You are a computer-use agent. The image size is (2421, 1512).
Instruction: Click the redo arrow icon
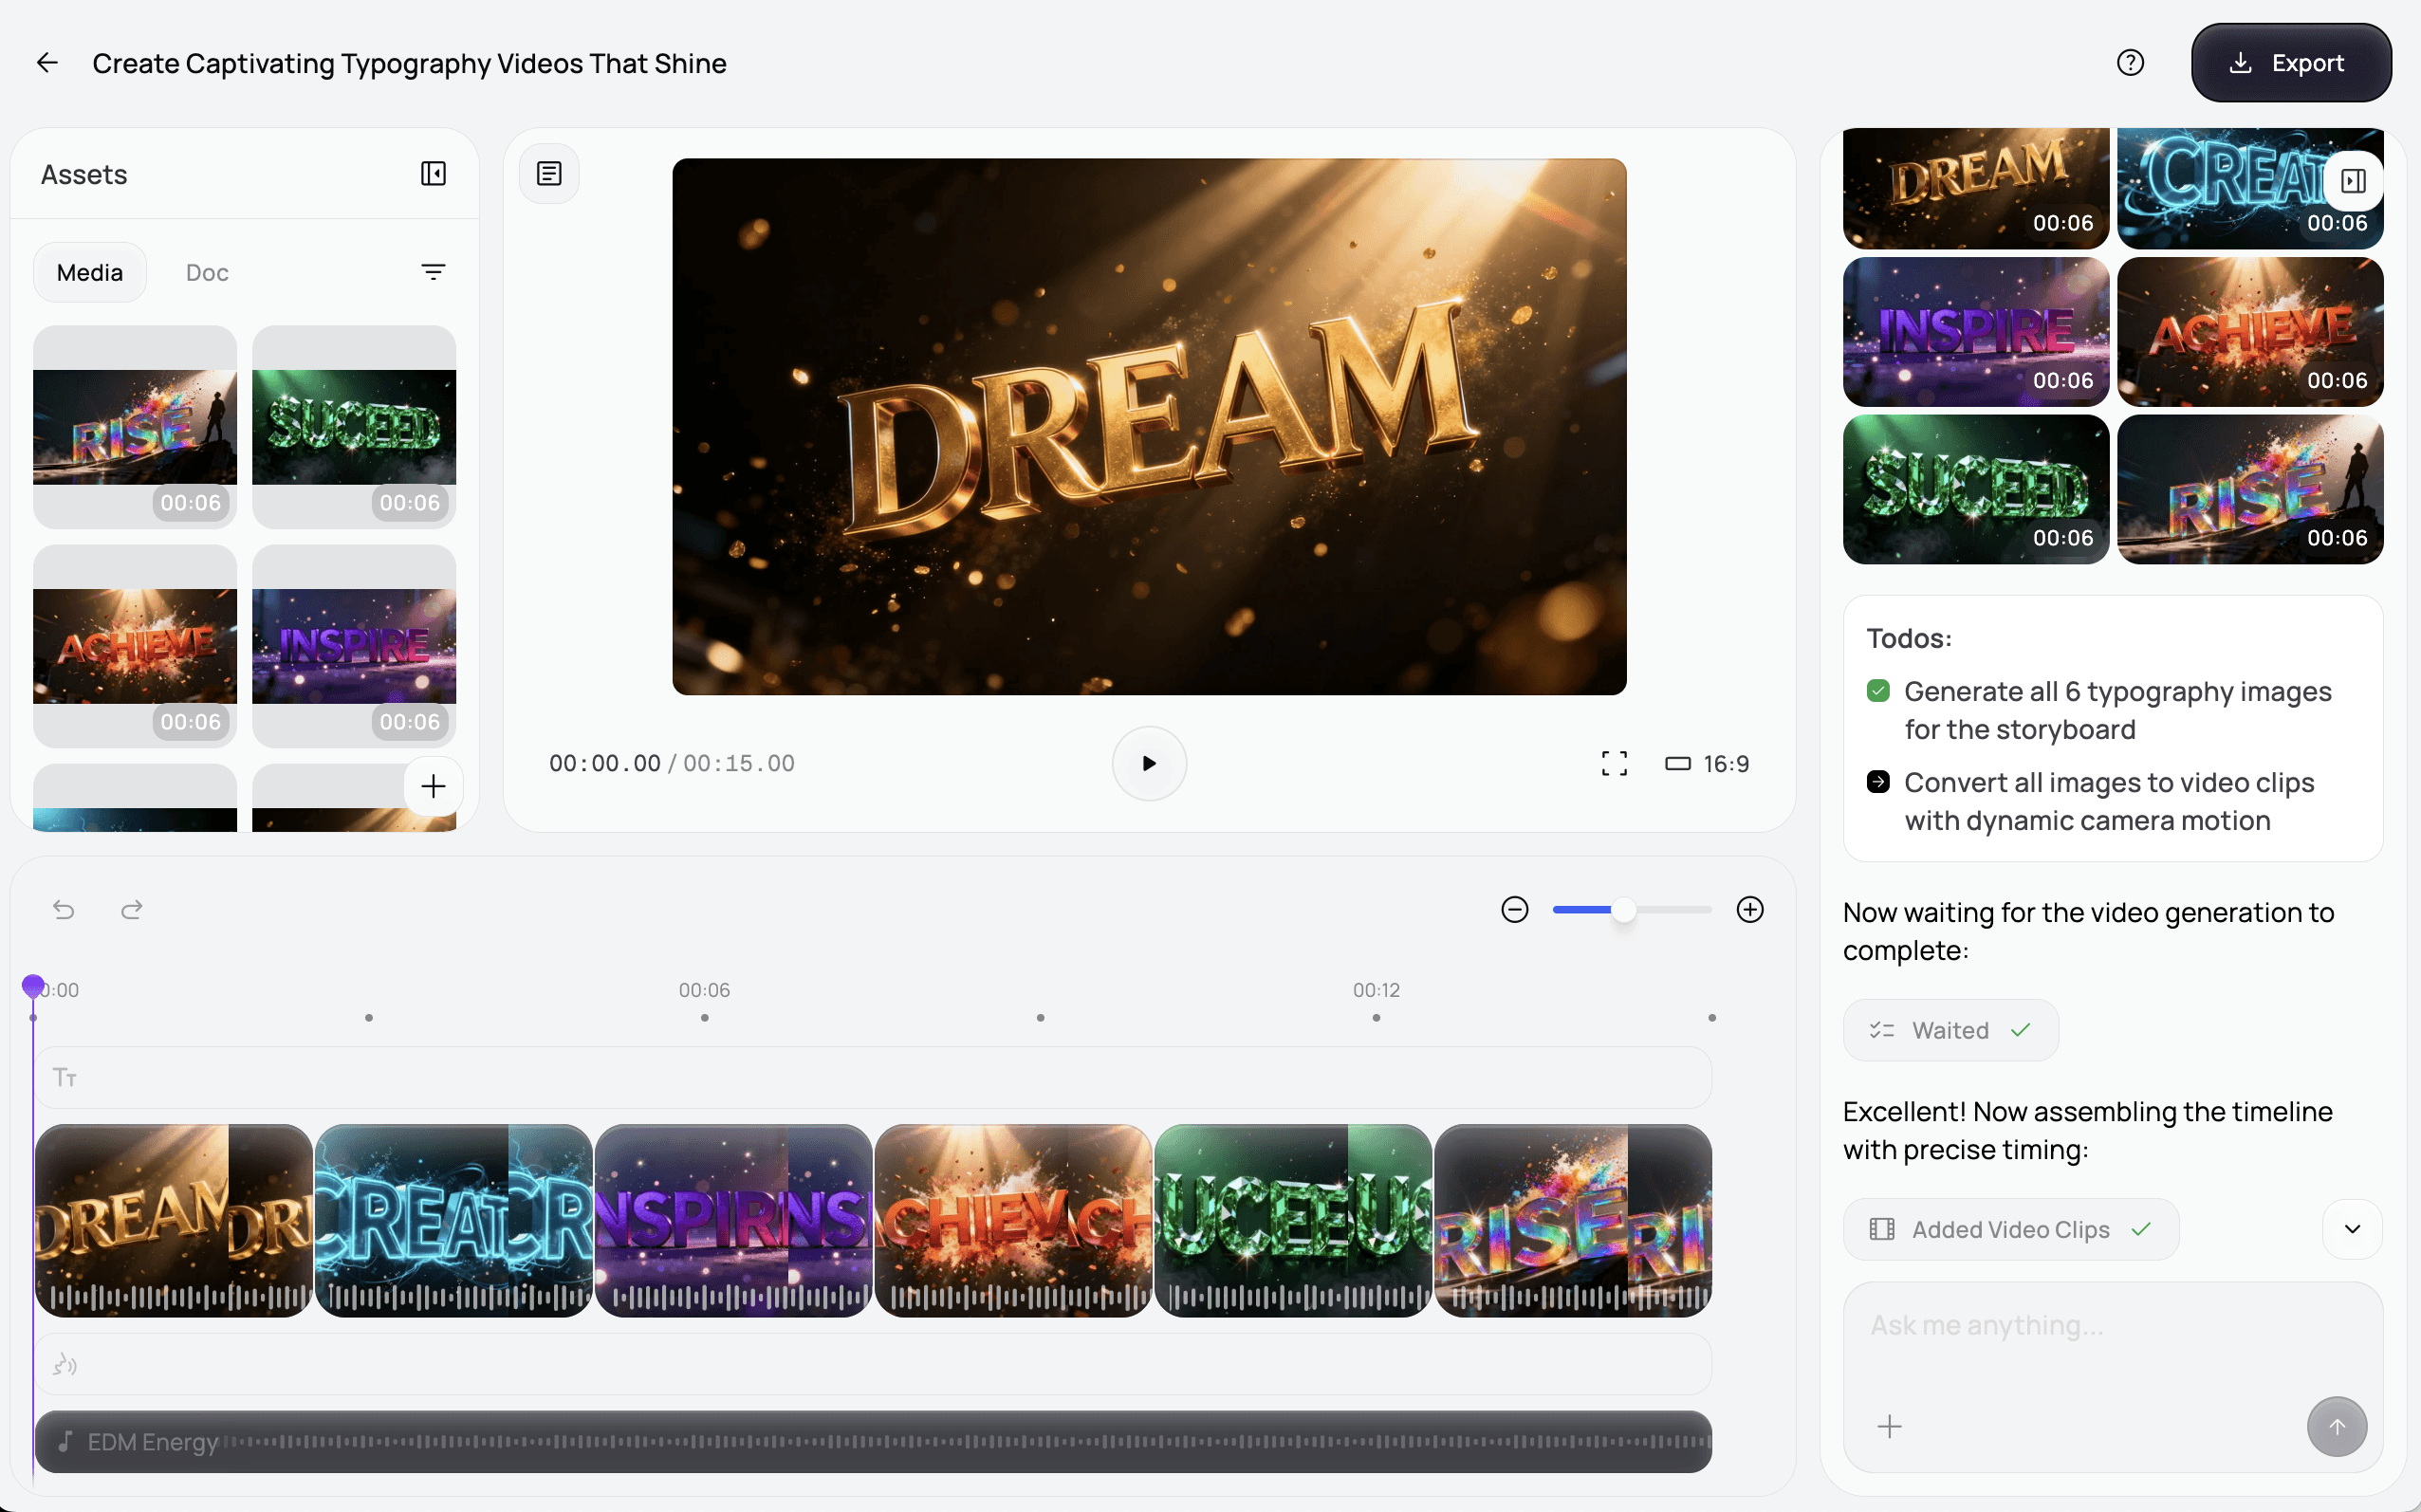pos(132,910)
